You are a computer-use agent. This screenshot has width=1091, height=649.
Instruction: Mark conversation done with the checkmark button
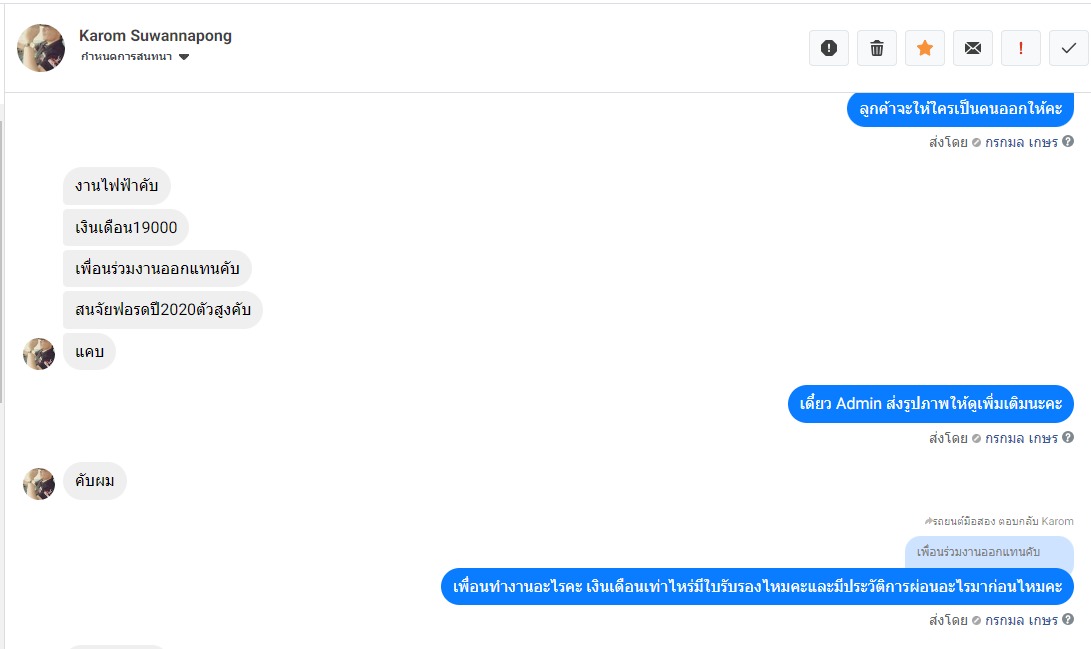(1069, 48)
